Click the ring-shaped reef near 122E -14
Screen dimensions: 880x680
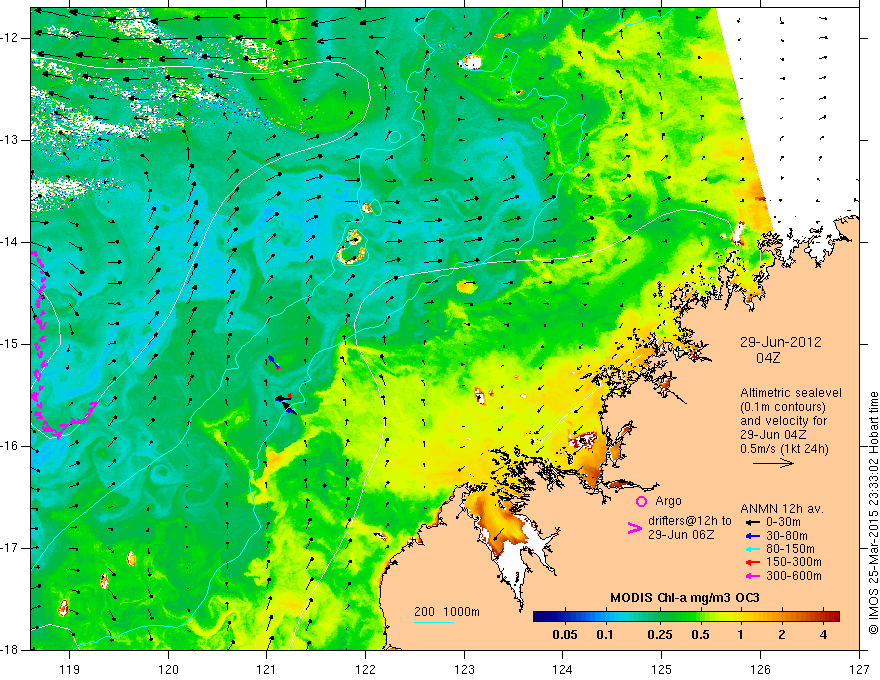(x=351, y=256)
